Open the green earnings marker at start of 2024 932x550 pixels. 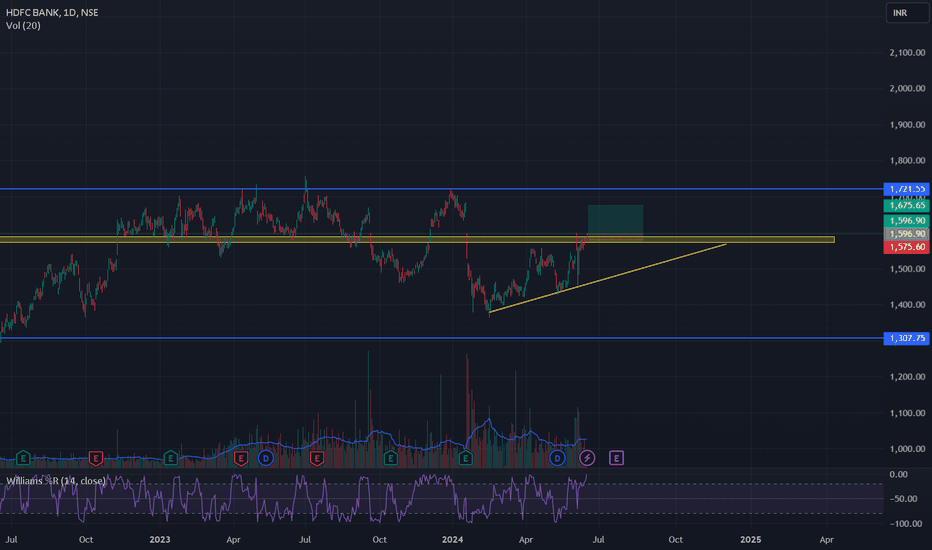point(465,458)
